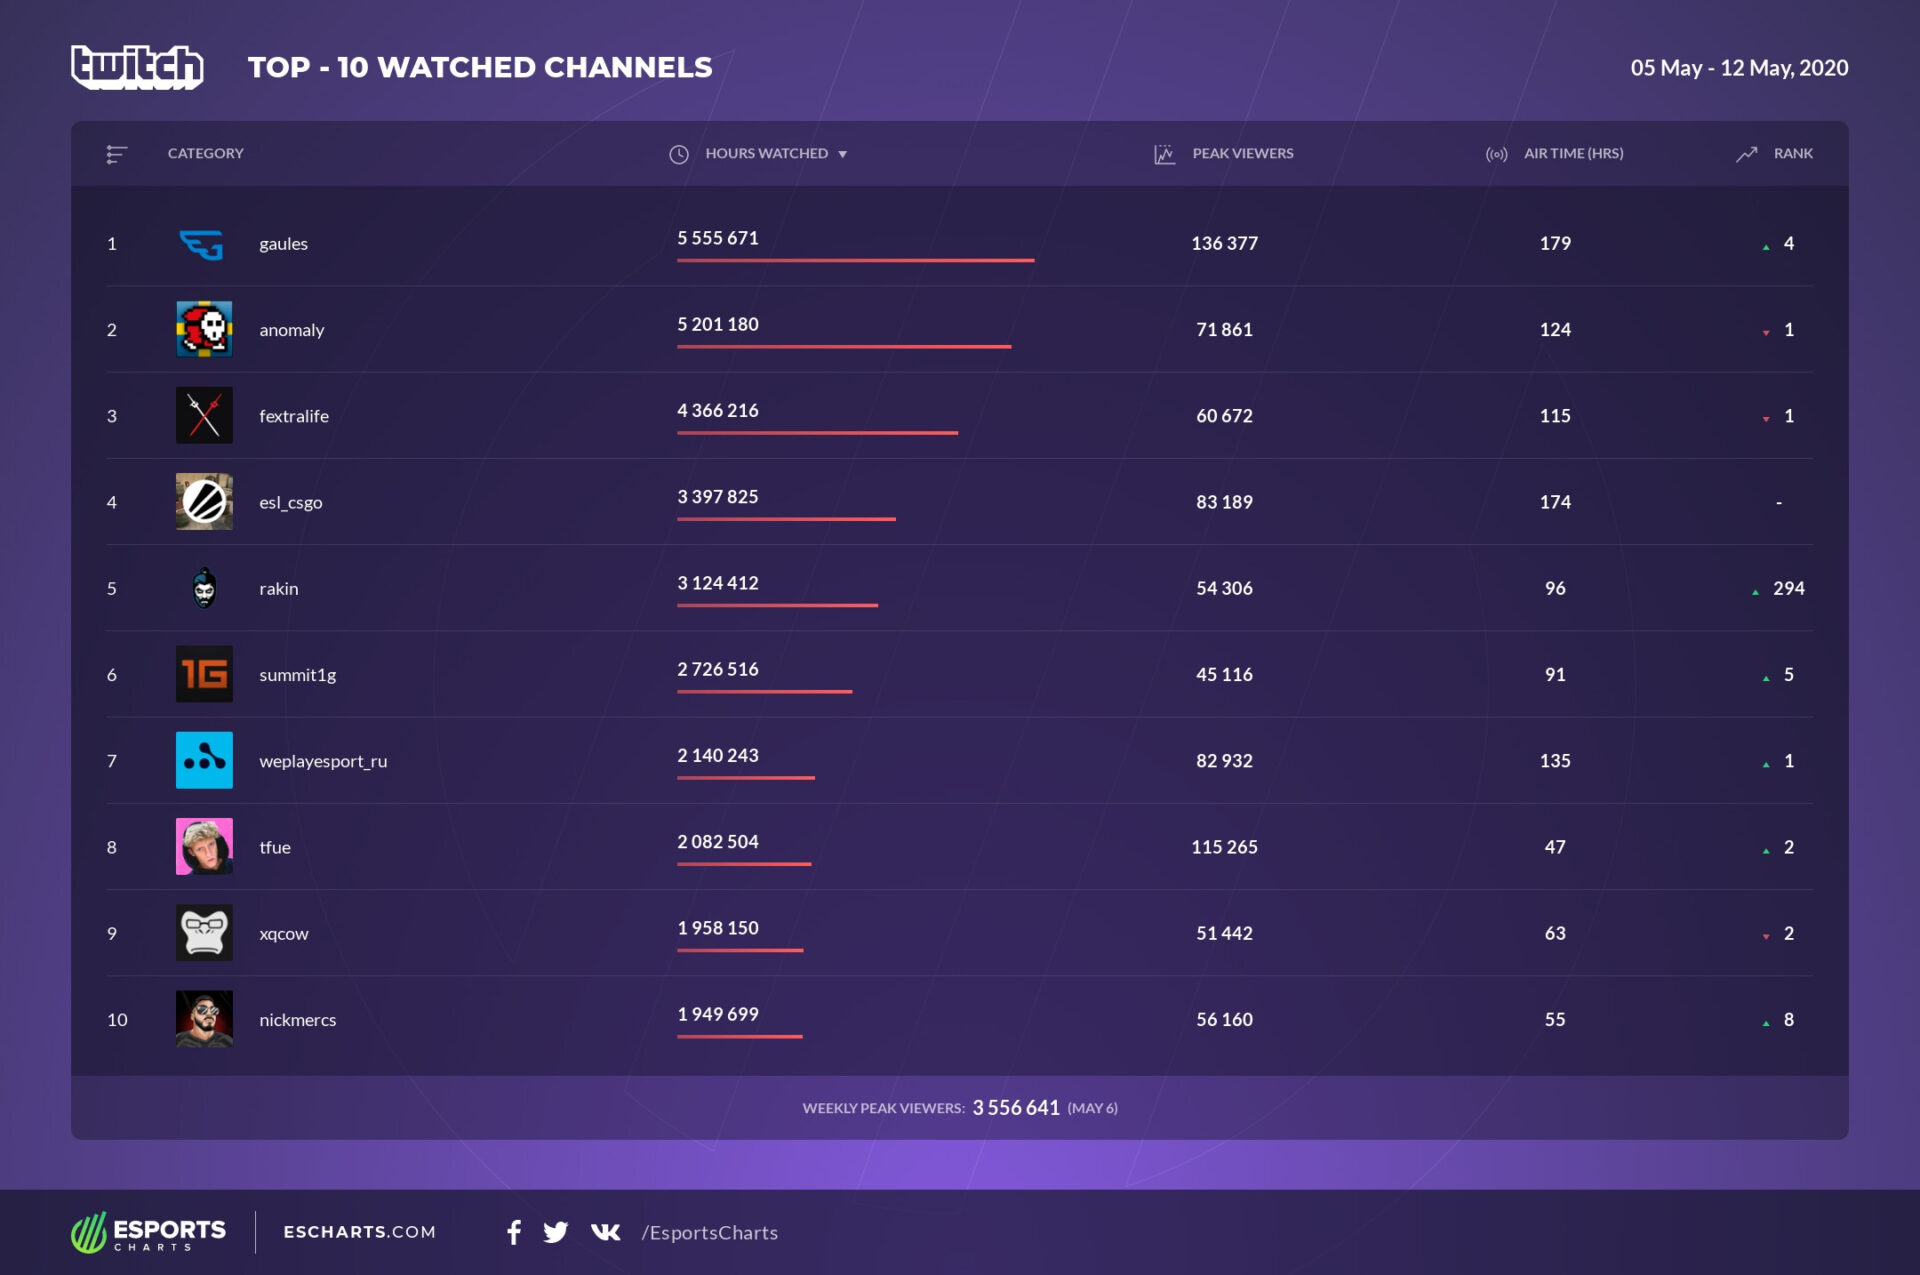The width and height of the screenshot is (1920, 1275).
Task: Click rakin rank change value 294
Action: coord(1789,588)
